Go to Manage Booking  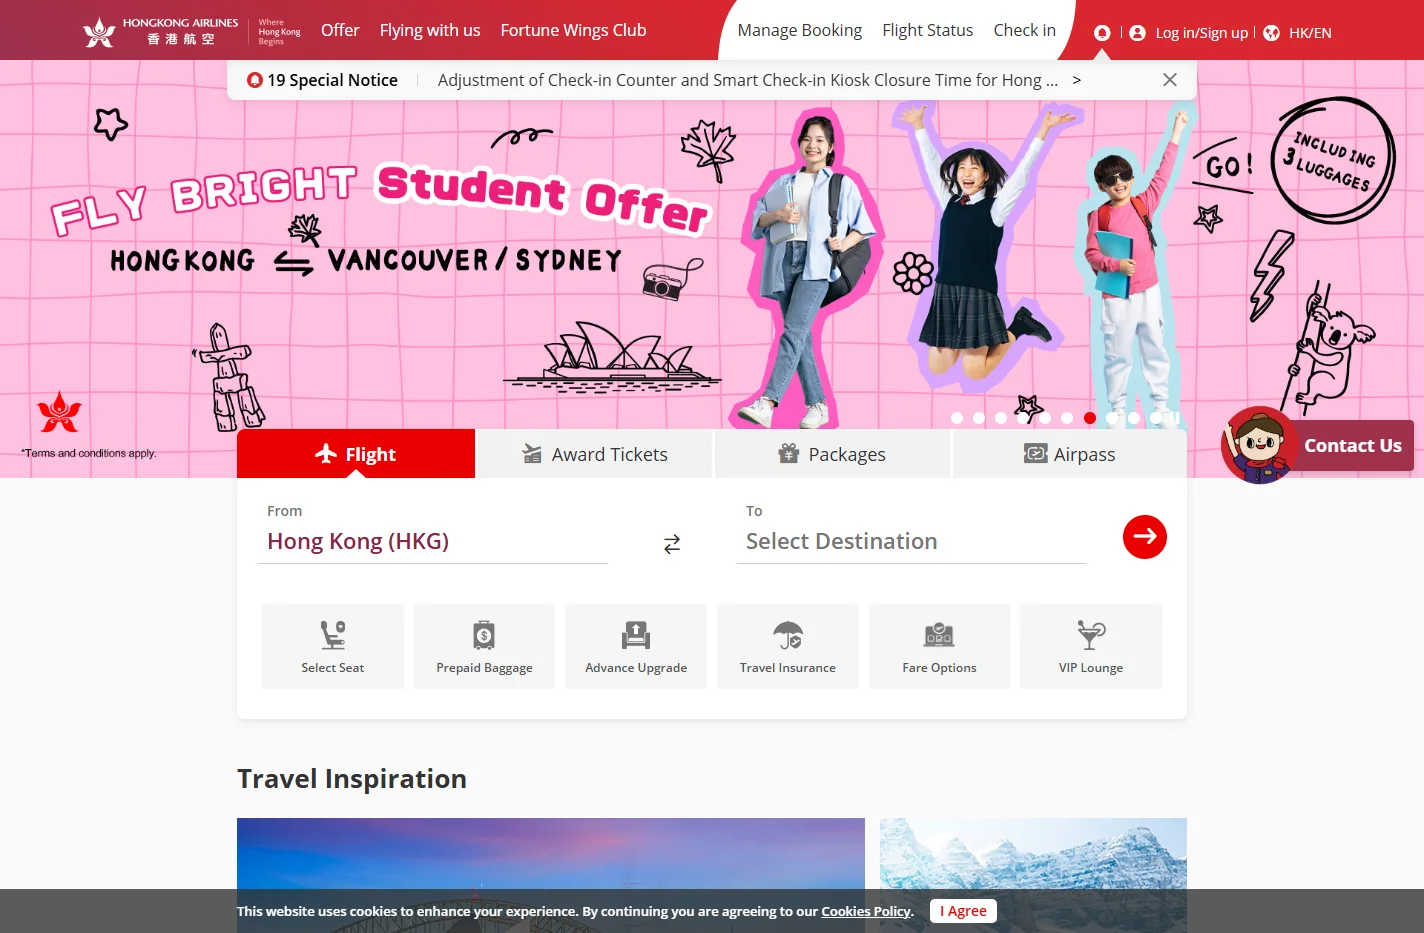click(800, 30)
